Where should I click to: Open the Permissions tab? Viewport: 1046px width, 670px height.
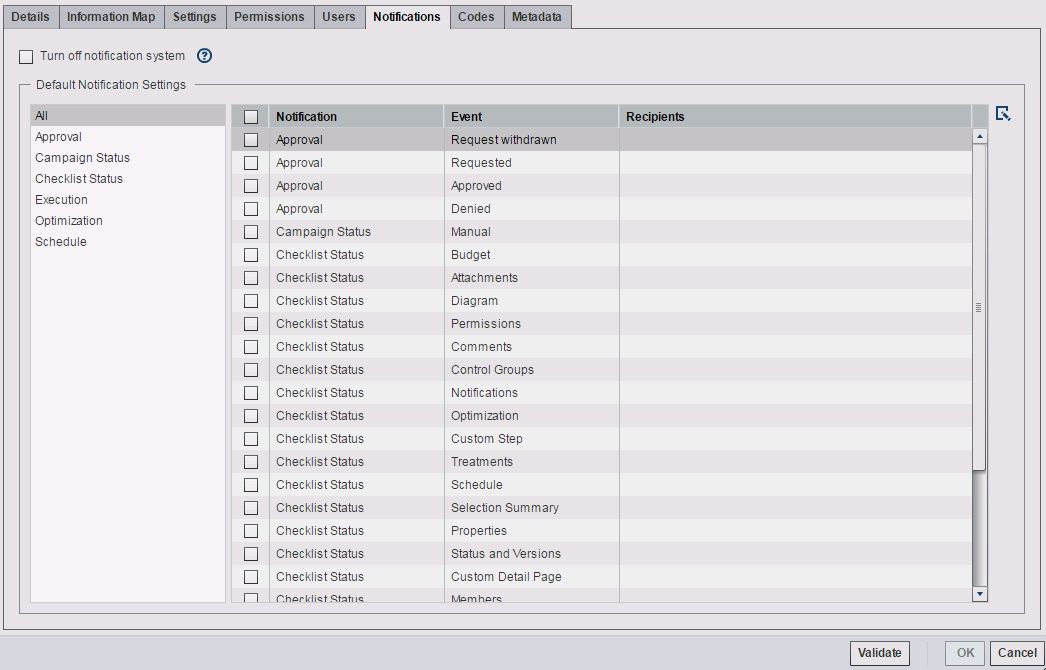[269, 16]
